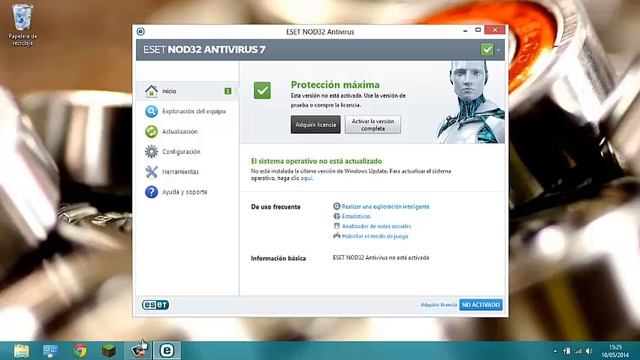Click Habilitar el modo de juego link

pos(375,236)
